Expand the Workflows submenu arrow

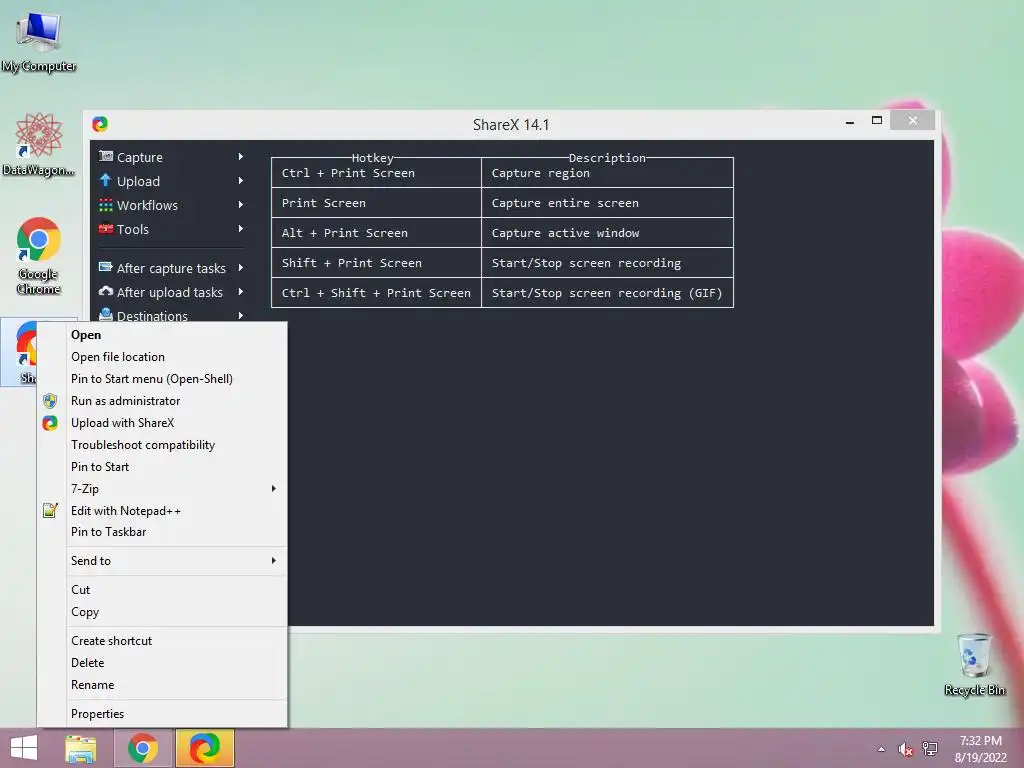[x=241, y=205]
